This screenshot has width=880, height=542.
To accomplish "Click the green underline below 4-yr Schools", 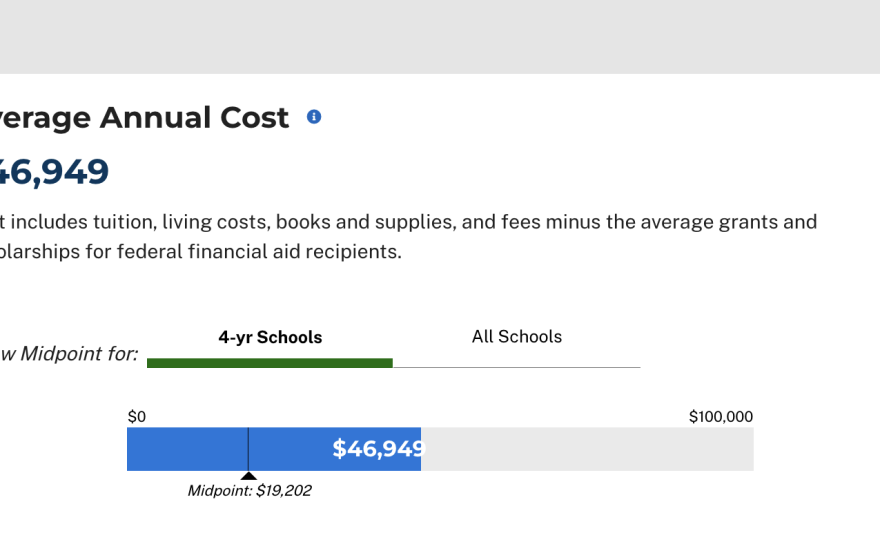I will (x=270, y=363).
